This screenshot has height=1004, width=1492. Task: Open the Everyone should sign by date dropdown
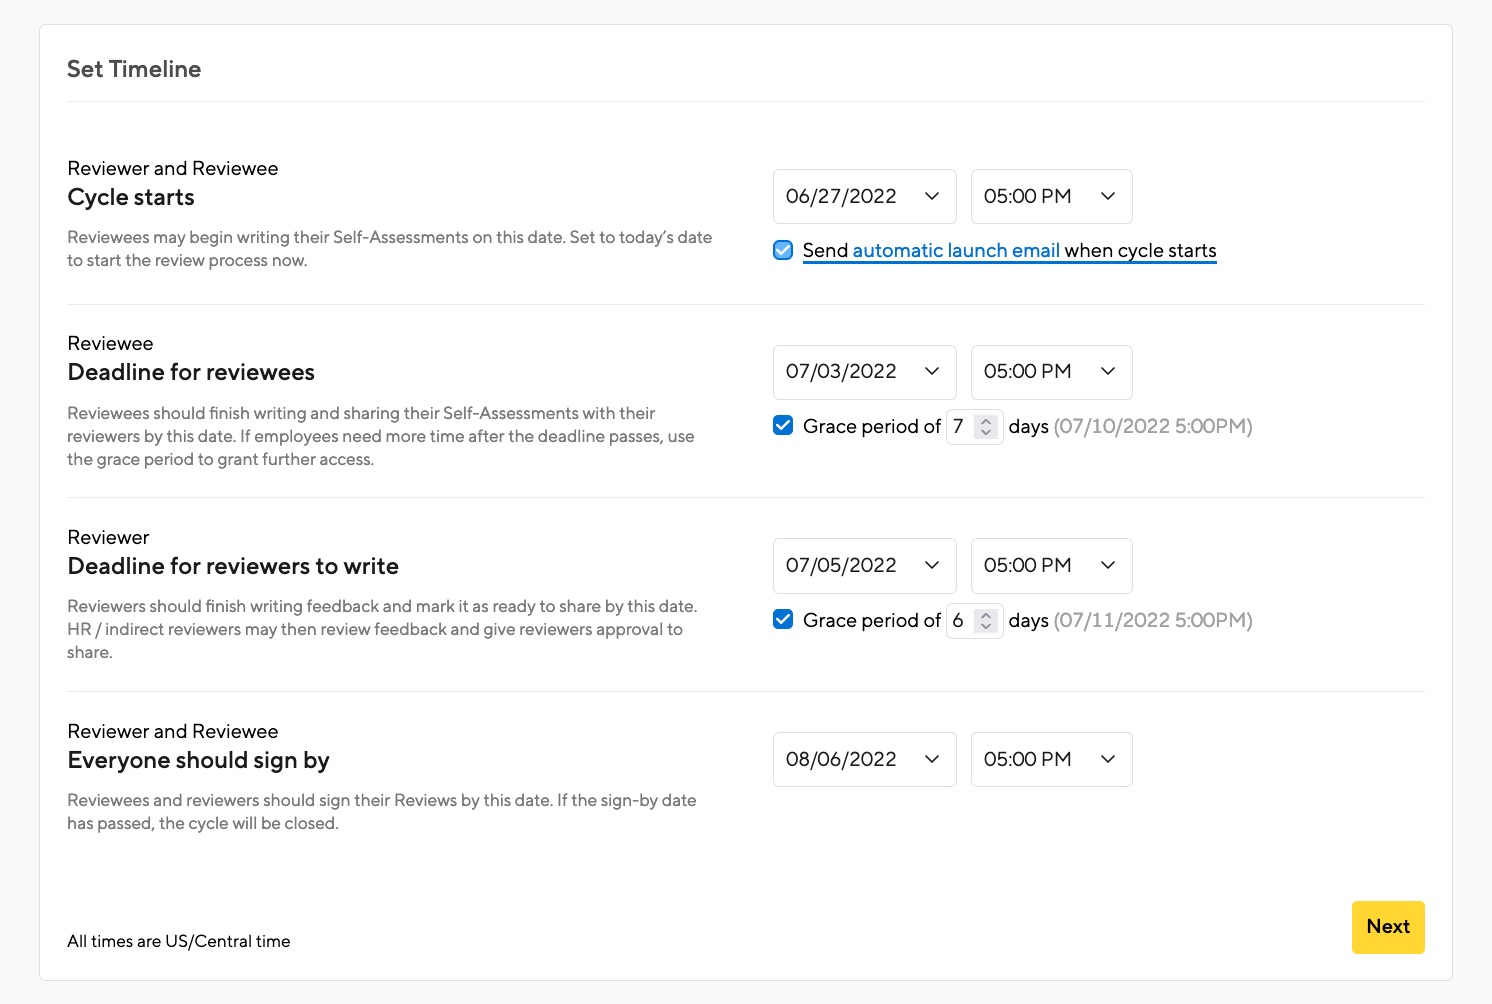click(864, 760)
